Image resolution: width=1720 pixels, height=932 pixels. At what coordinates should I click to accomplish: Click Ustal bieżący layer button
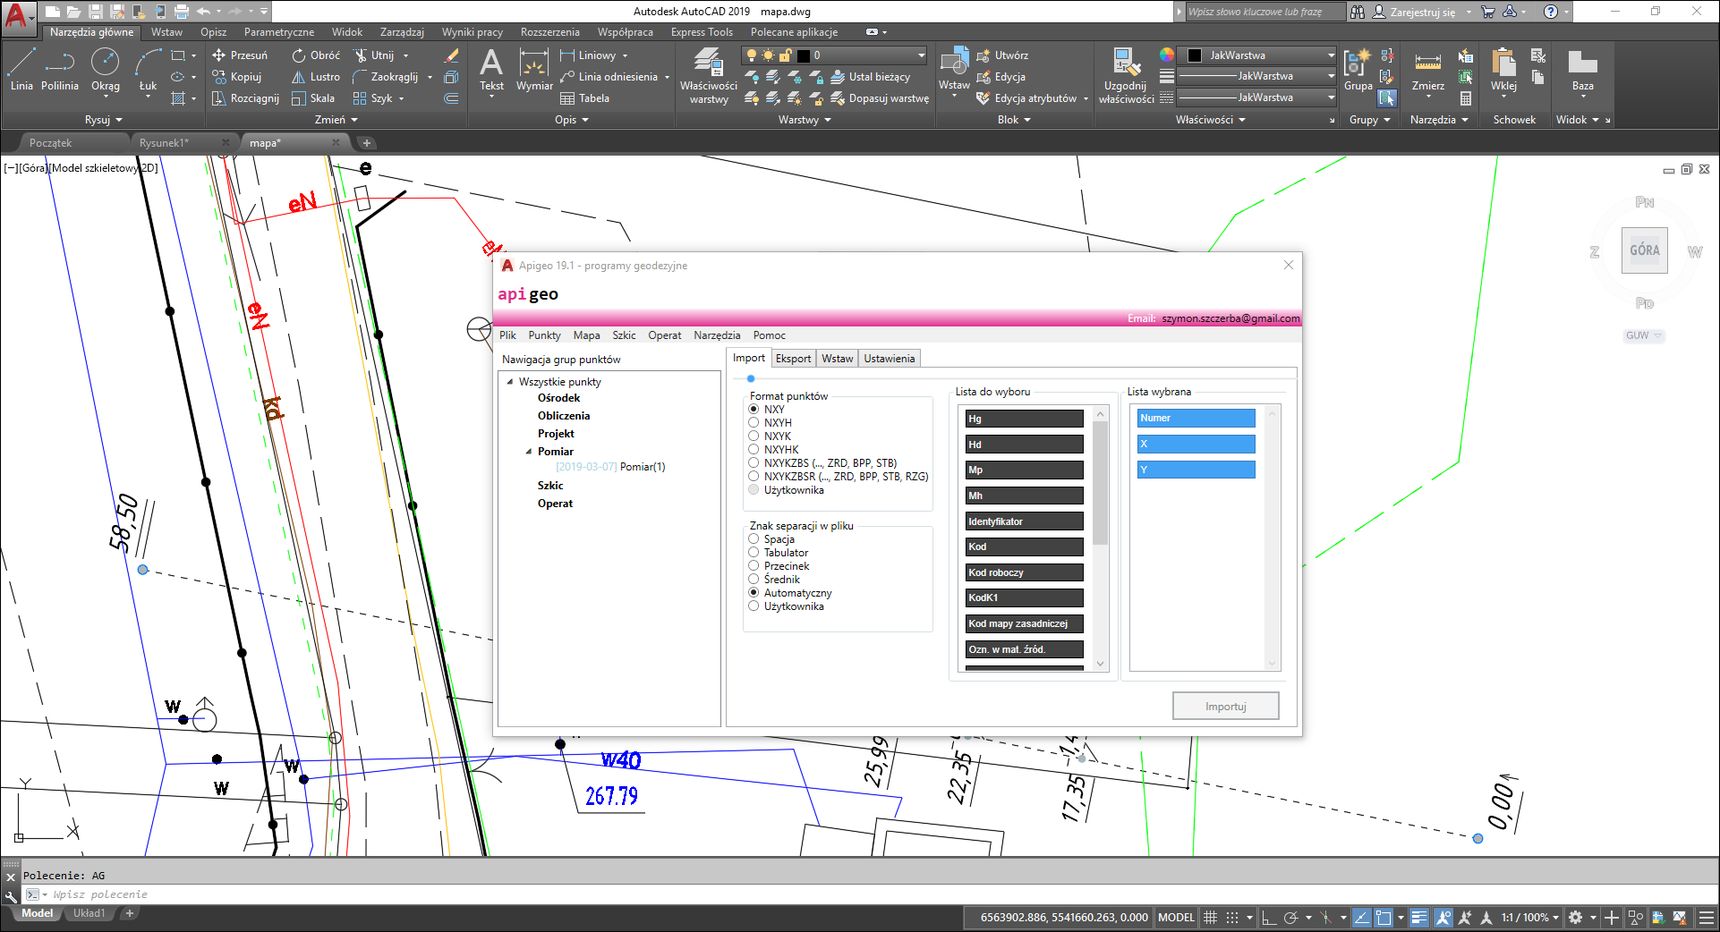pos(869,77)
